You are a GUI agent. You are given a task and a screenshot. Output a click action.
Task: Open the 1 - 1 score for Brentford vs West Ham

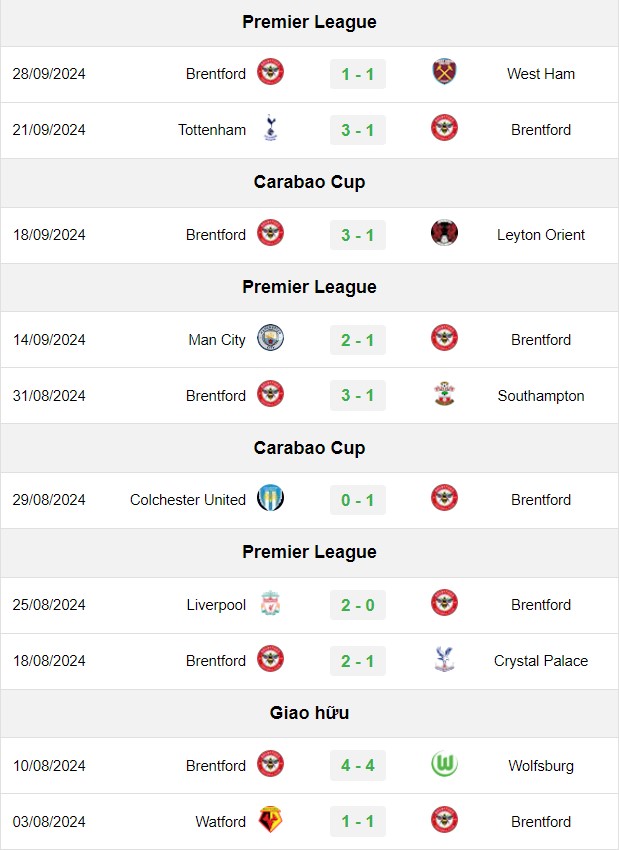click(x=358, y=74)
